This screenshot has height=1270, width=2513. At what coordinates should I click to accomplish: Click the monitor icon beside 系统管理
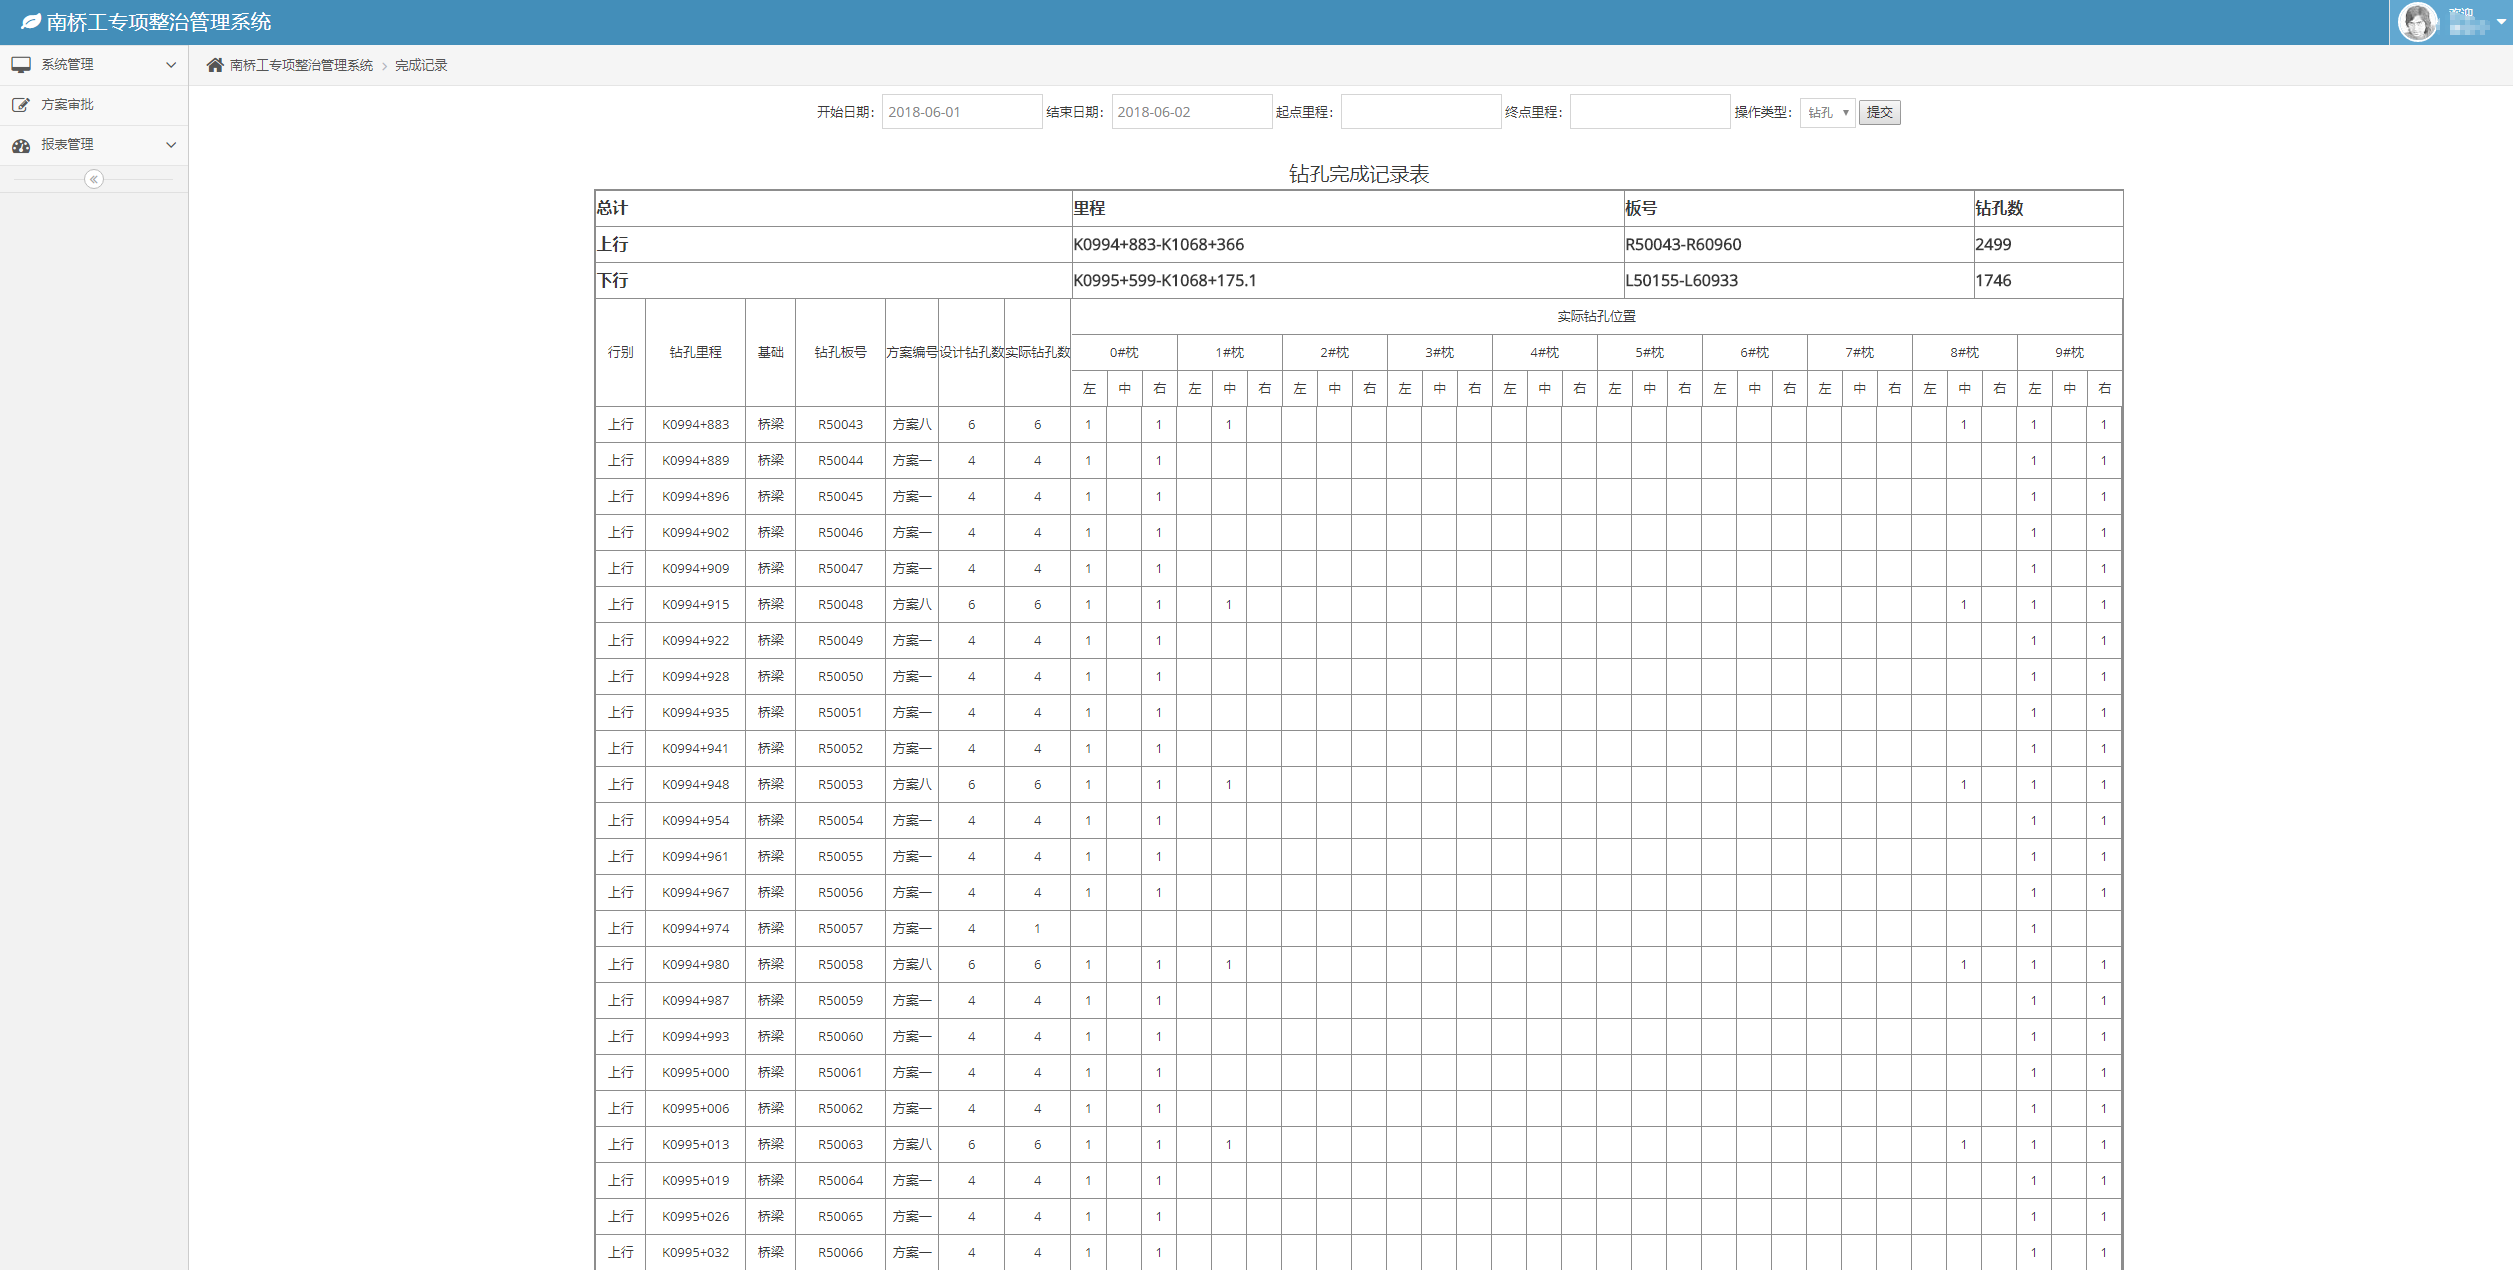pos(21,65)
